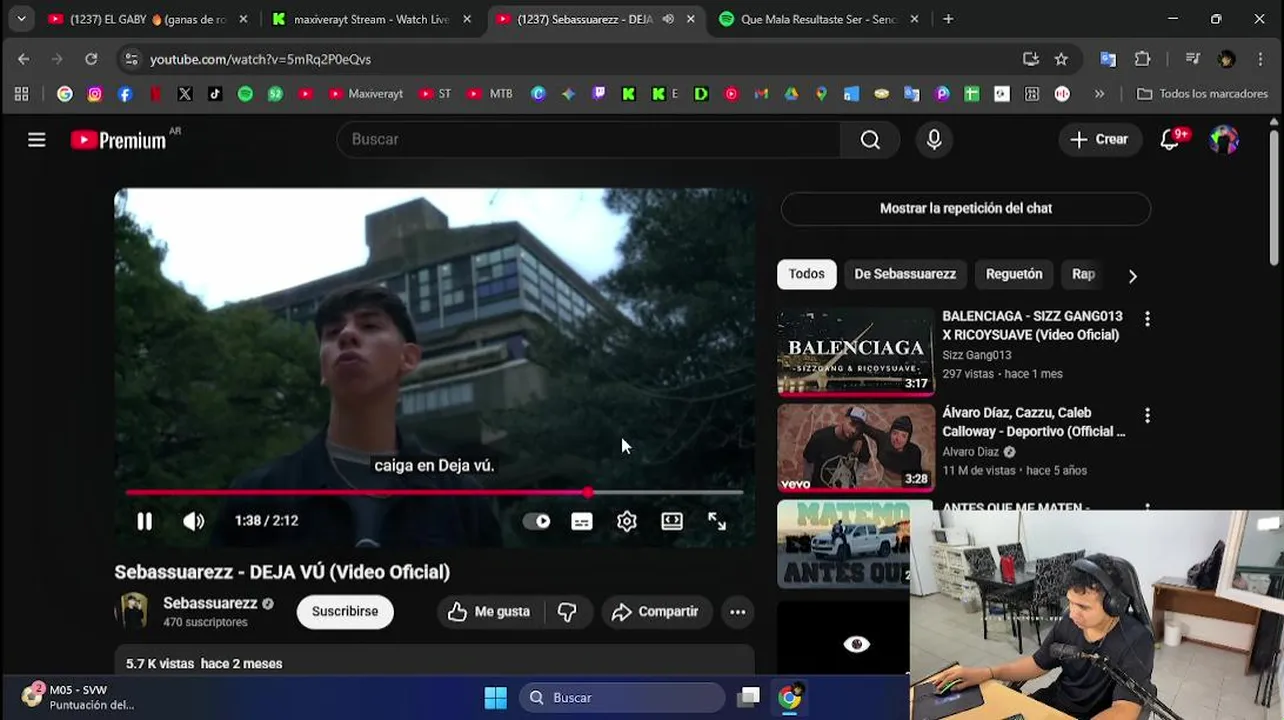The image size is (1284, 720).
Task: Open the MTB bookmark
Action: (x=491, y=94)
